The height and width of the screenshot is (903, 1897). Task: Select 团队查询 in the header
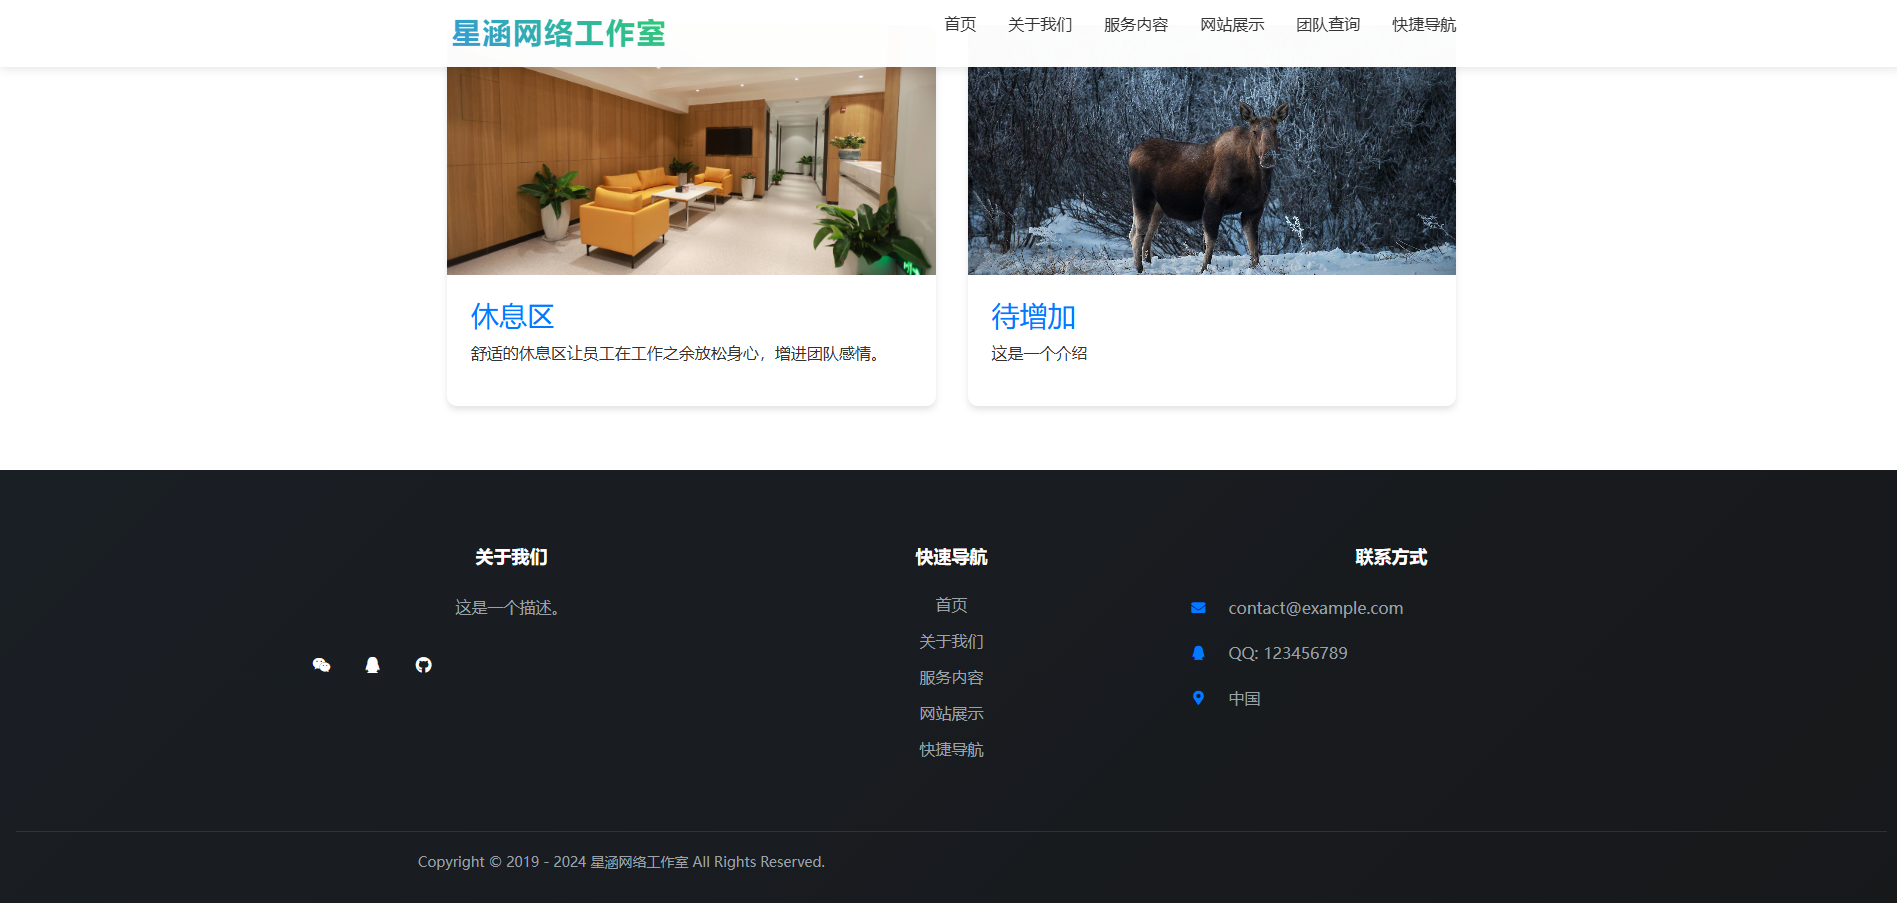[x=1328, y=25]
